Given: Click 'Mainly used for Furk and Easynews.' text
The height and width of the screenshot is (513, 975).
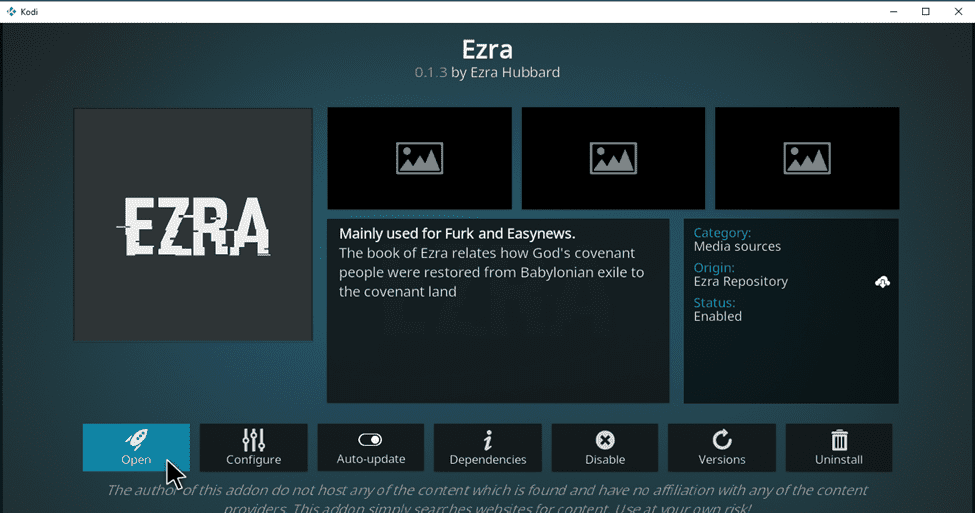Looking at the screenshot, I should pos(457,234).
